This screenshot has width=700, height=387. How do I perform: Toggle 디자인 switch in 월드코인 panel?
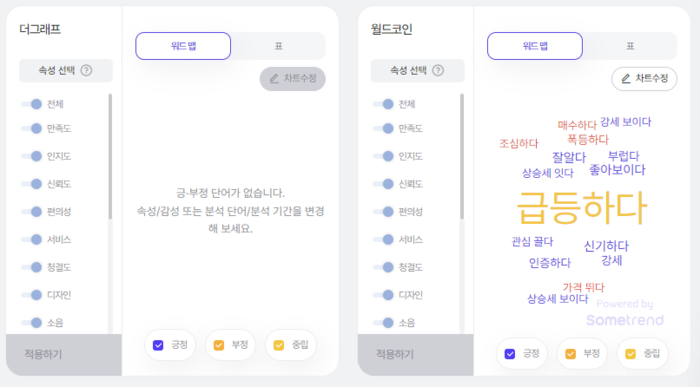[x=383, y=295]
